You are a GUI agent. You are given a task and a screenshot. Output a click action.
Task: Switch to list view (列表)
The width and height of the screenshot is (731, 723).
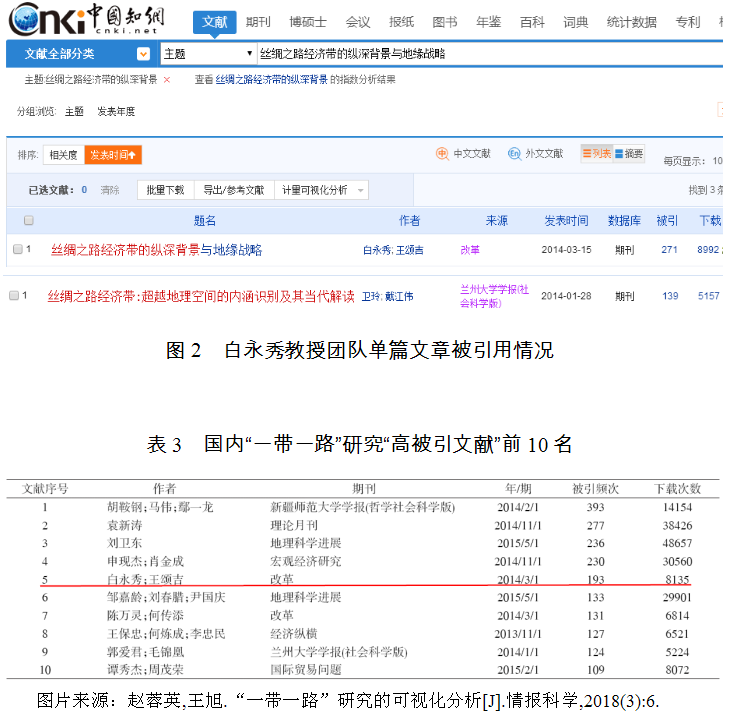point(596,154)
